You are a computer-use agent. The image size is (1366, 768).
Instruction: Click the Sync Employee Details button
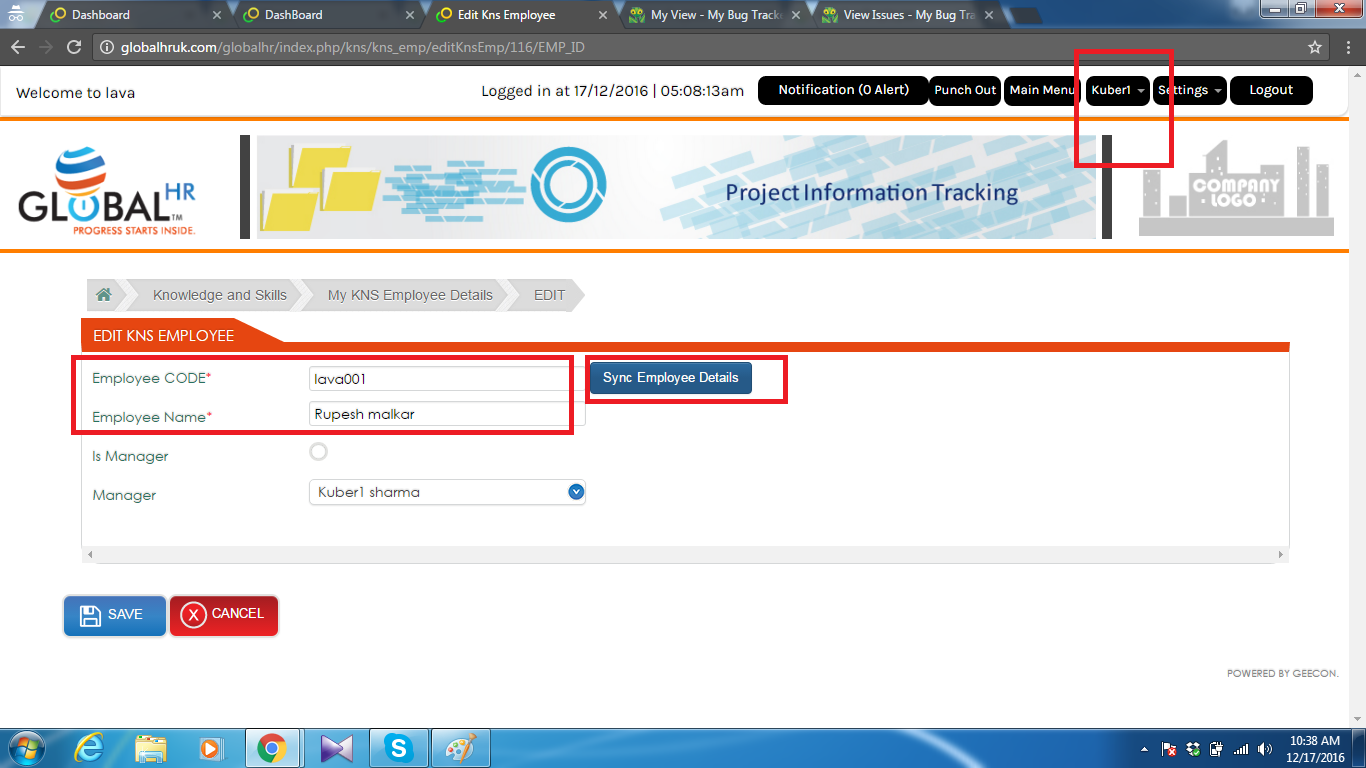click(x=670, y=378)
